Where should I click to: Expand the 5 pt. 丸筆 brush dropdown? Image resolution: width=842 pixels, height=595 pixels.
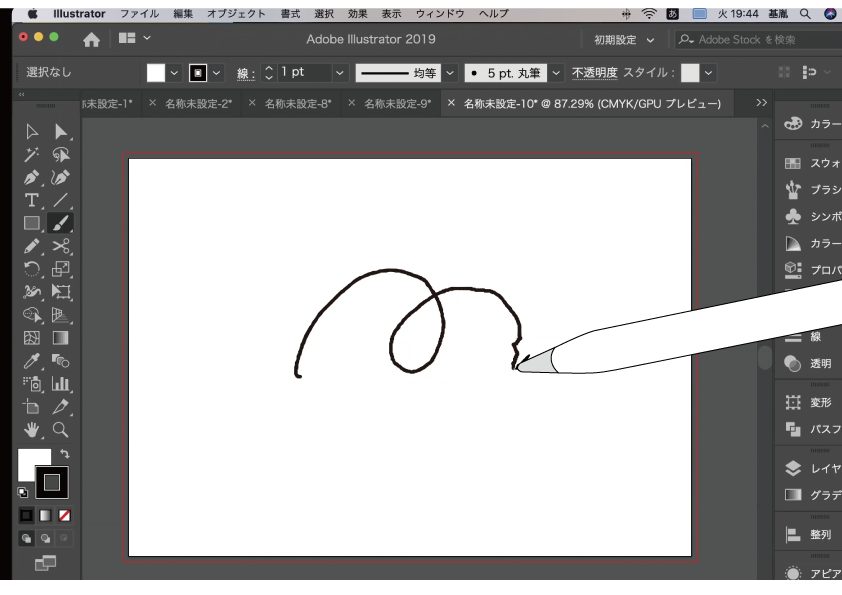click(x=557, y=73)
